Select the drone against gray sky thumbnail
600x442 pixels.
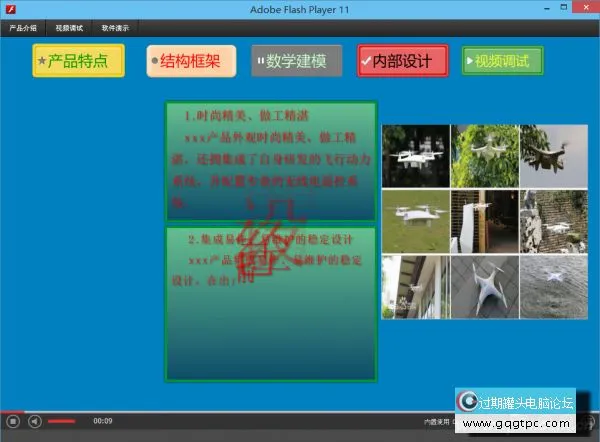pos(554,156)
